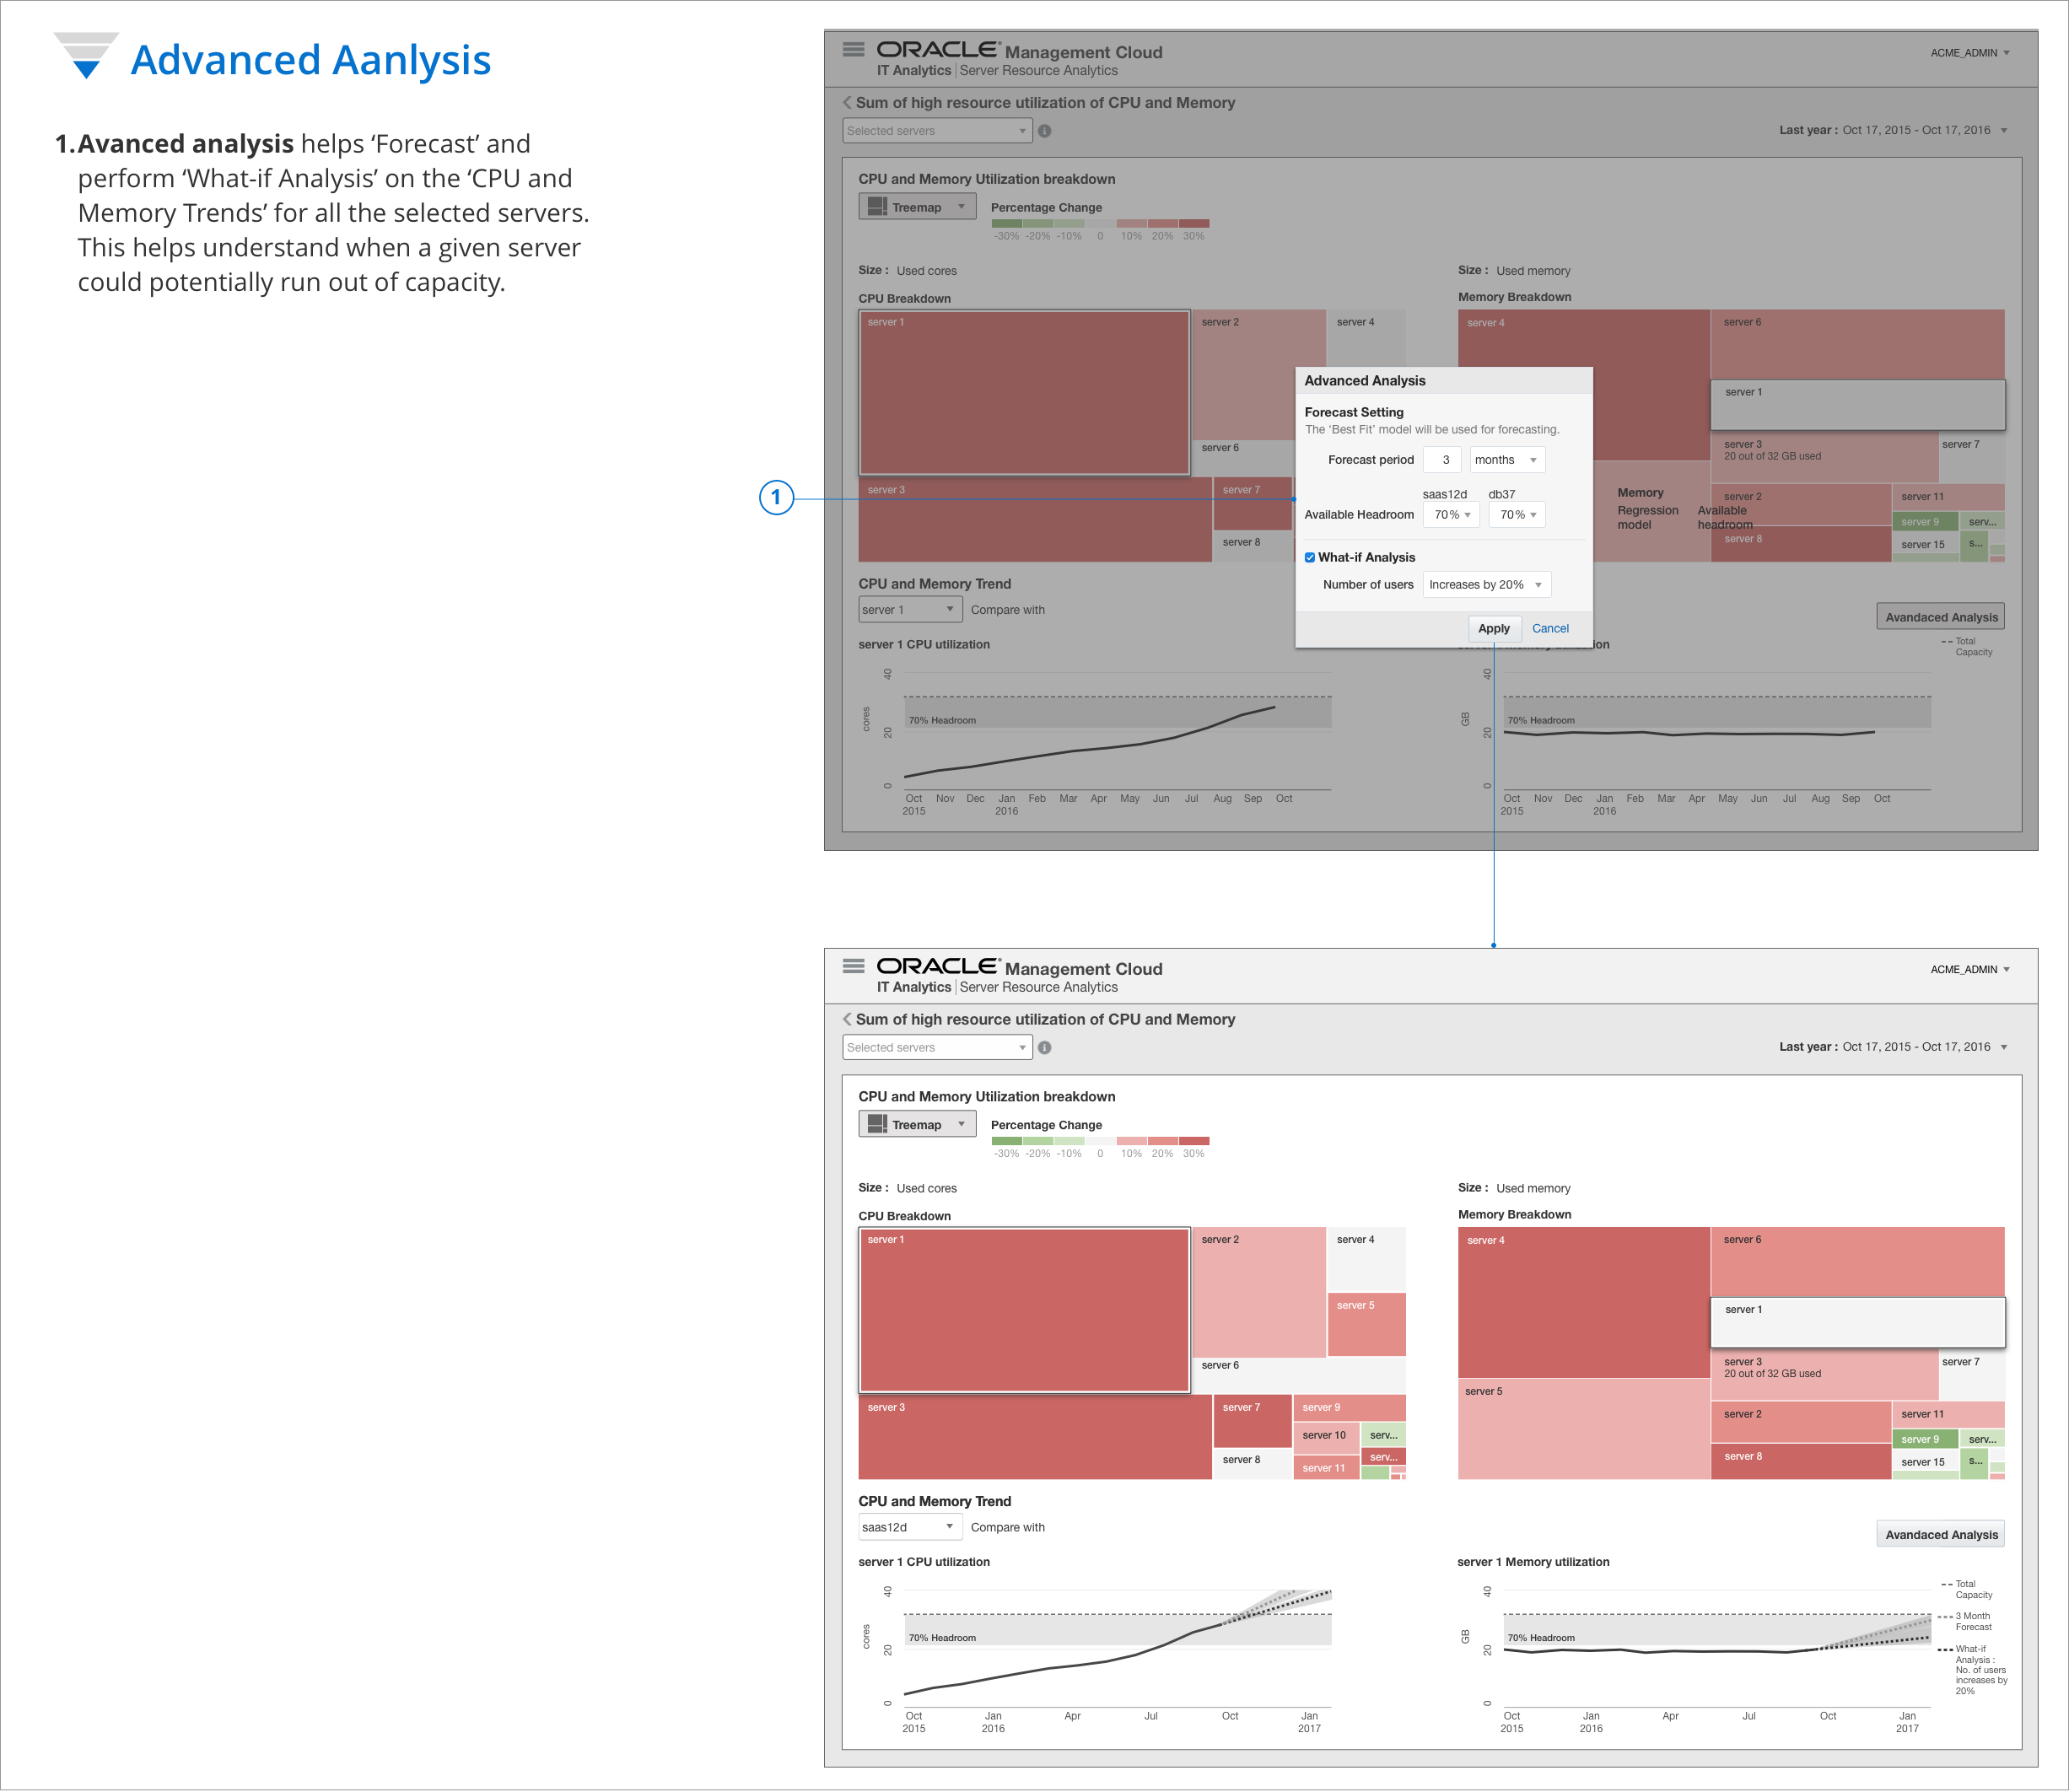Open Selected servers dropdown in the upper screen
The height and width of the screenshot is (1792, 2069).
pos(937,131)
